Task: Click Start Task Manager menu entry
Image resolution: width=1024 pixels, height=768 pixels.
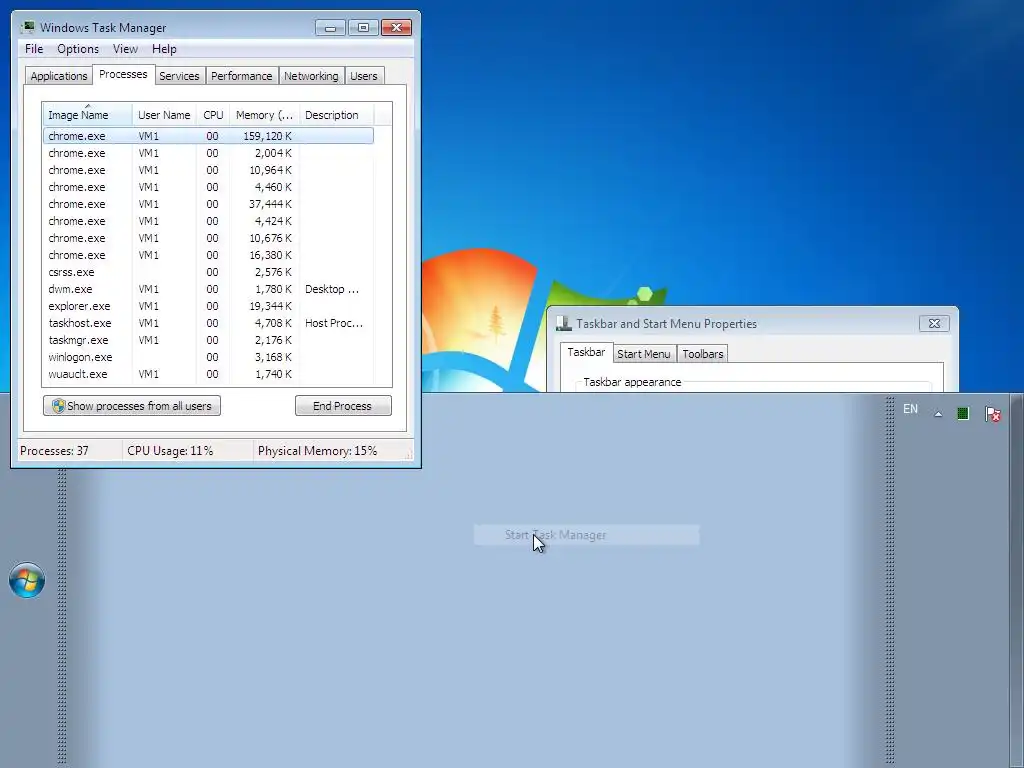Action: [586, 535]
